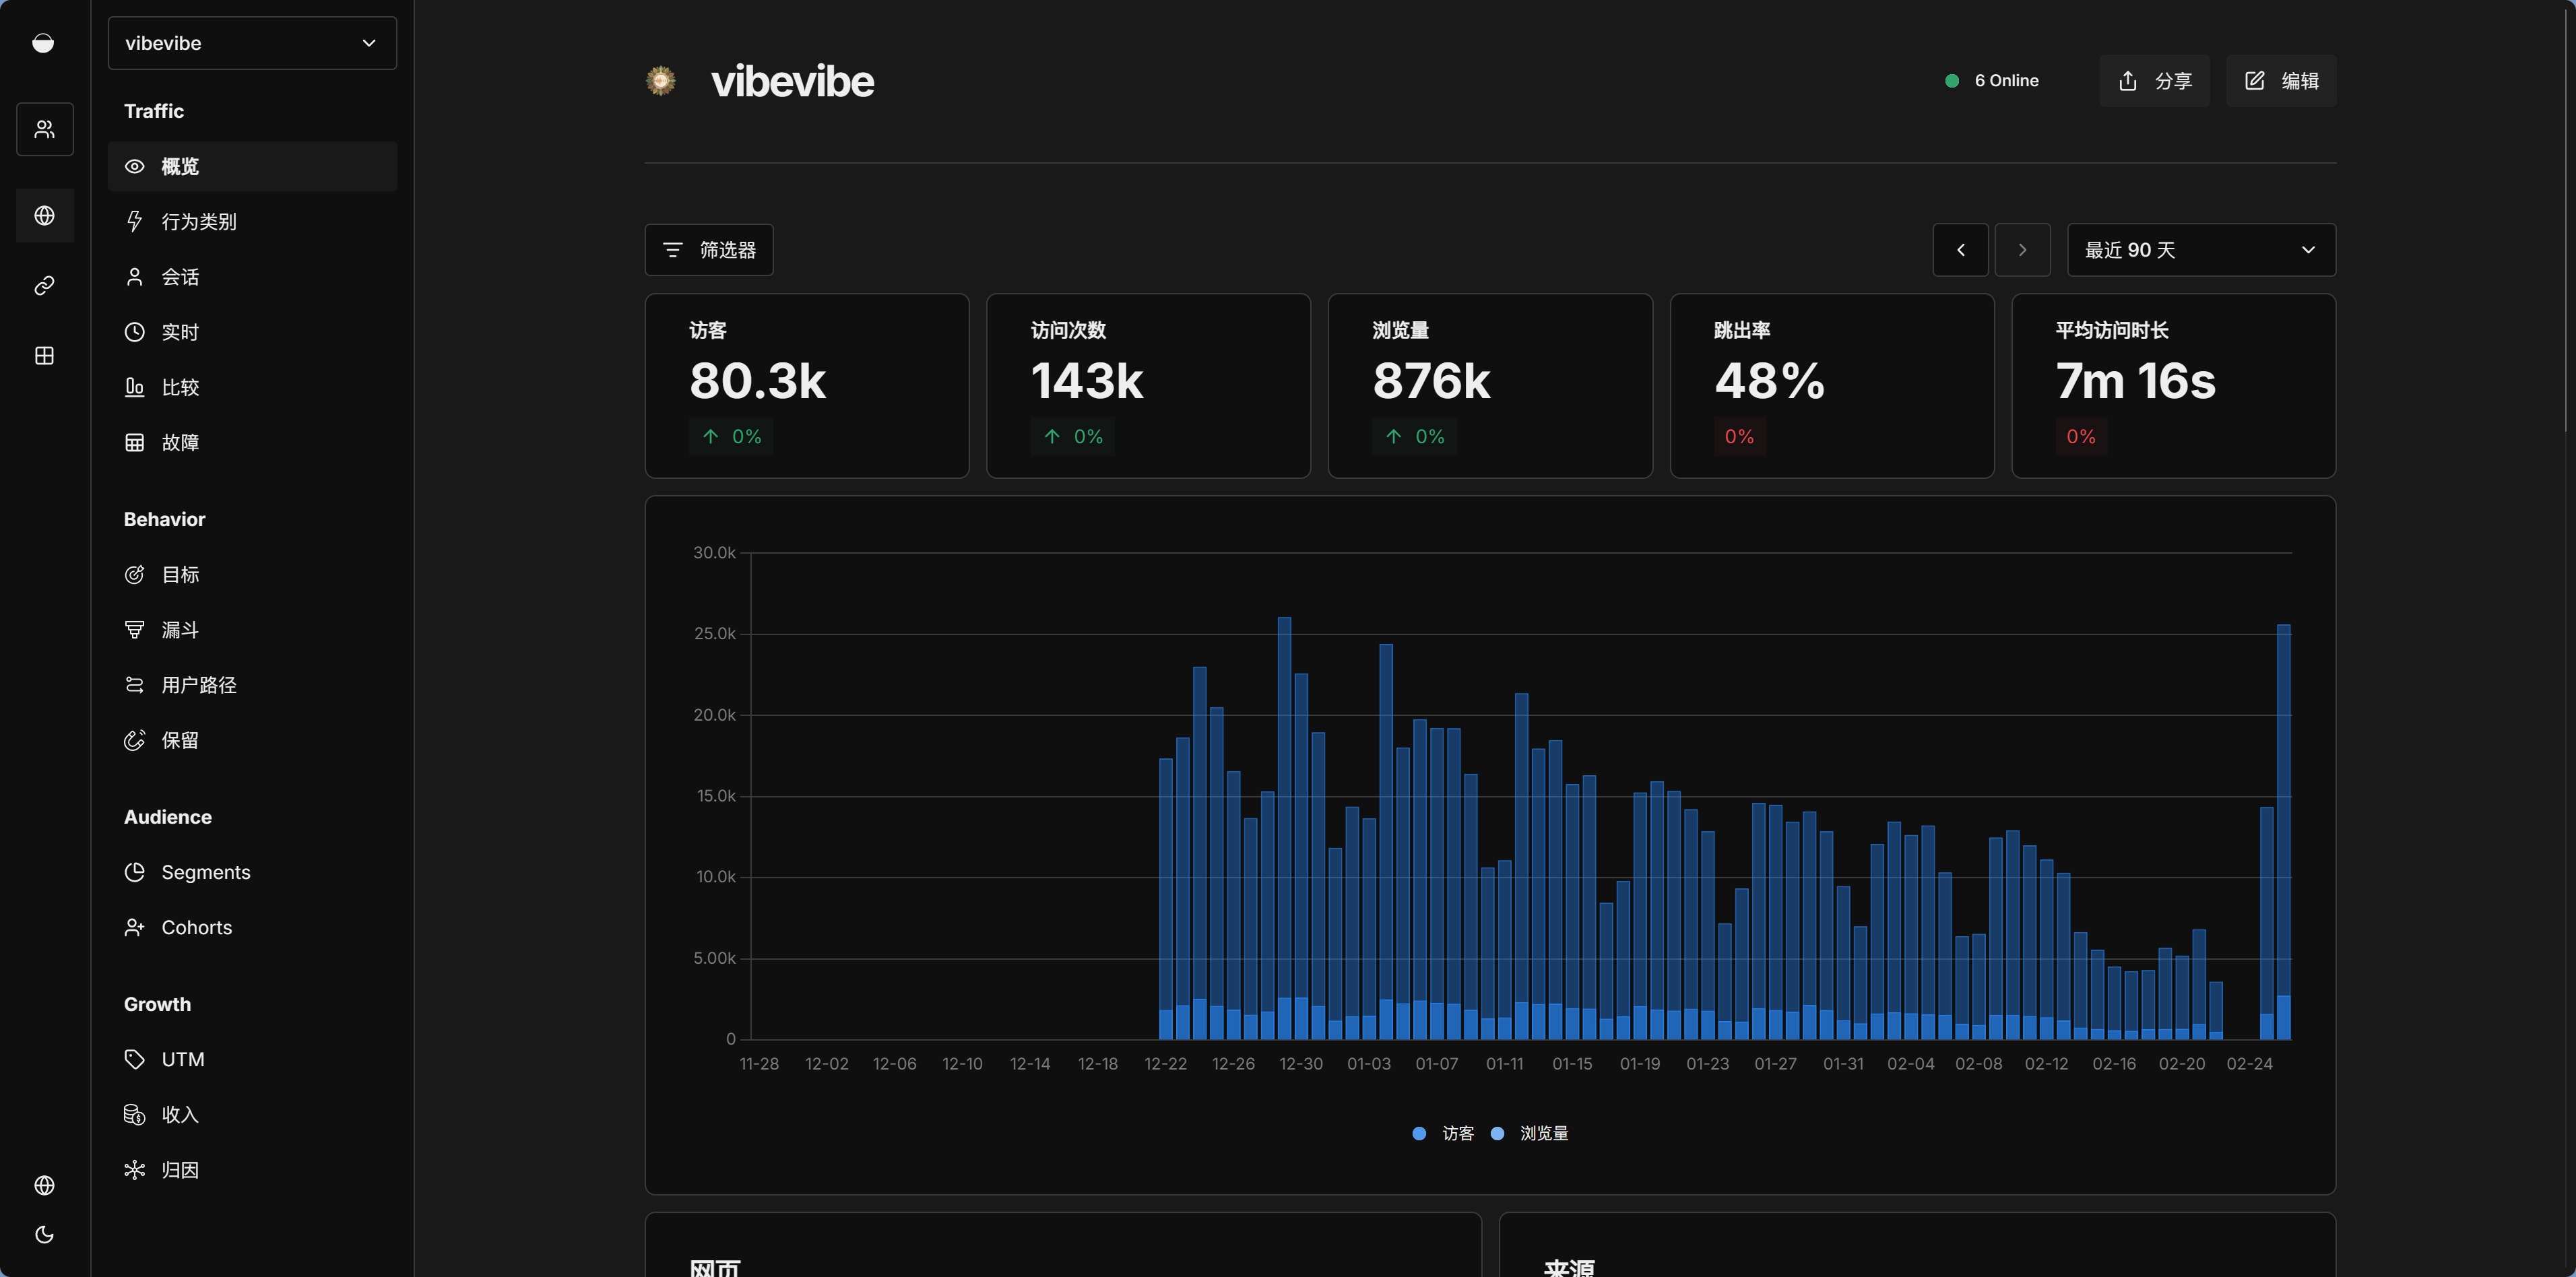Open the links icon in left rail
Image resolution: width=2576 pixels, height=1277 pixels.
pyautogui.click(x=44, y=286)
